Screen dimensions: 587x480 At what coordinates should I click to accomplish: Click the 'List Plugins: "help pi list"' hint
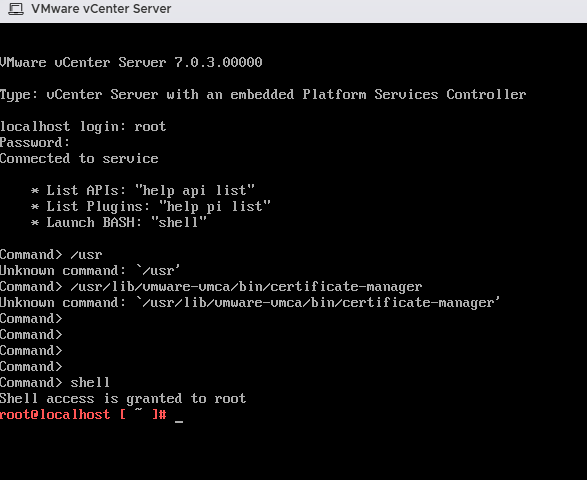coord(150,207)
